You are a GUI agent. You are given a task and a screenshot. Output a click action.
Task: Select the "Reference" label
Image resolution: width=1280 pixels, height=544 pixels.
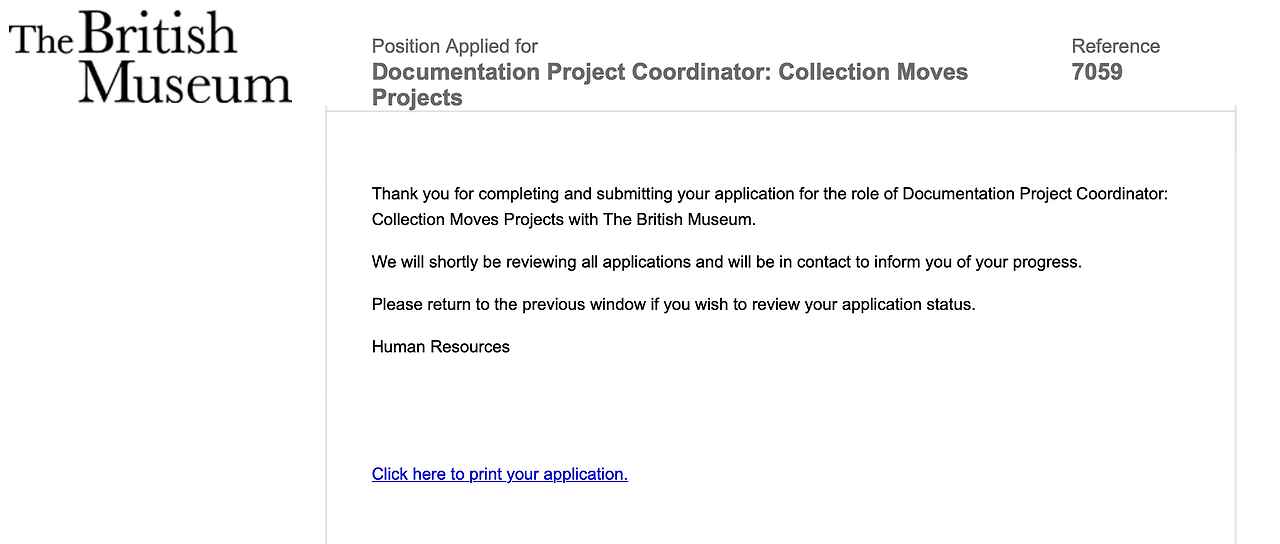(1115, 46)
